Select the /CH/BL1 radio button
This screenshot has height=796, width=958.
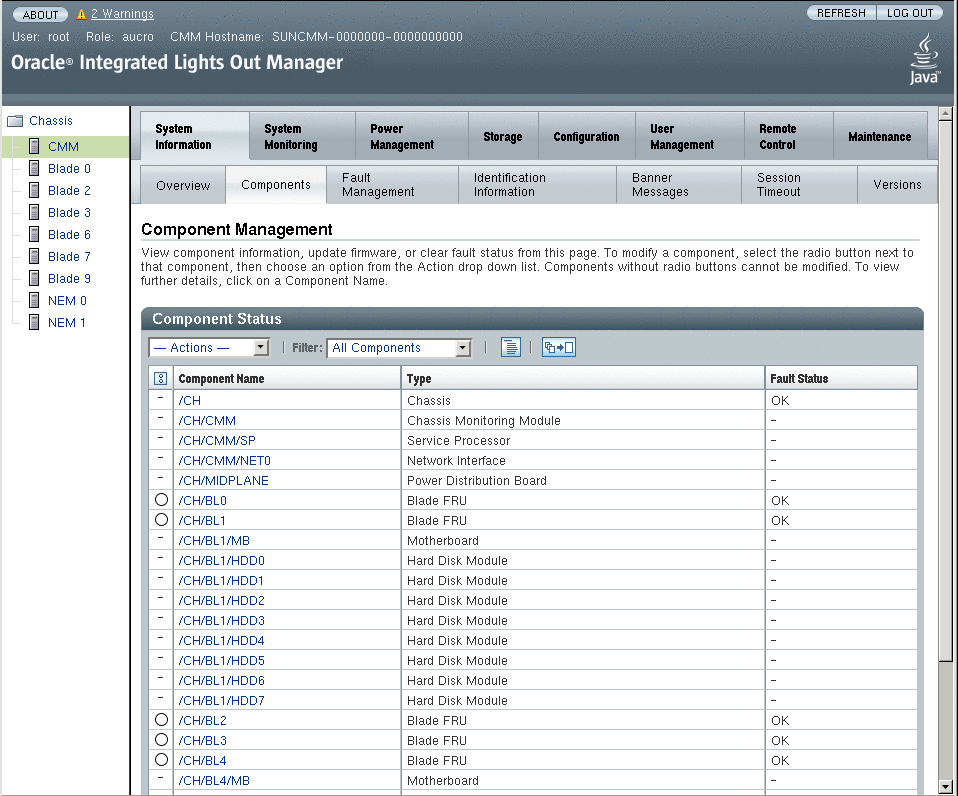coord(161,520)
